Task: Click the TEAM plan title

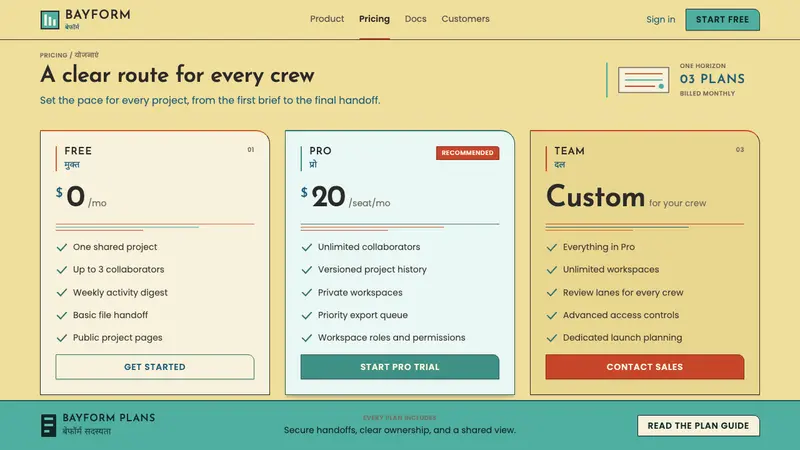Action: [x=569, y=151]
